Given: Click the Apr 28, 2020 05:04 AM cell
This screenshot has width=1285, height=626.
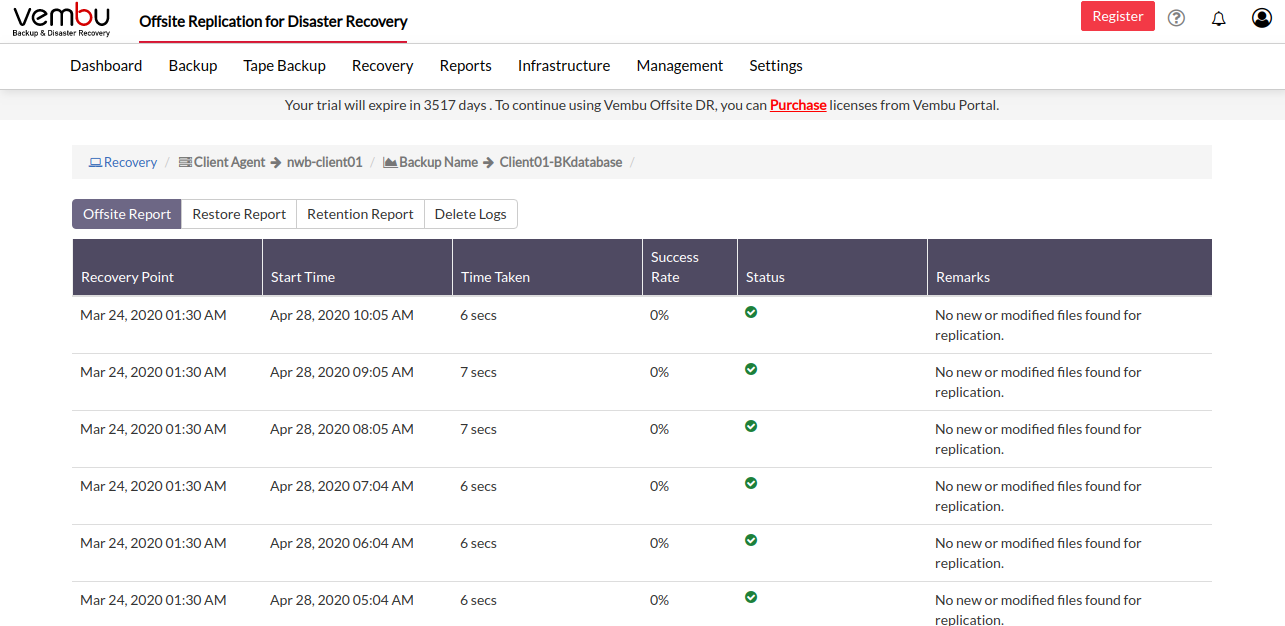Looking at the screenshot, I should 342,600.
